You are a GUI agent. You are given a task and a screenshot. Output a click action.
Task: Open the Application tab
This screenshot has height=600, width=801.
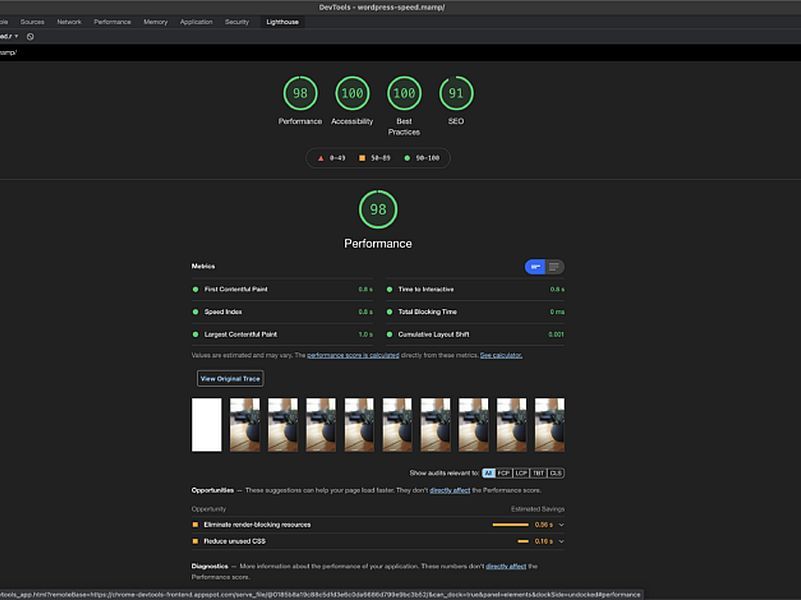(x=196, y=21)
